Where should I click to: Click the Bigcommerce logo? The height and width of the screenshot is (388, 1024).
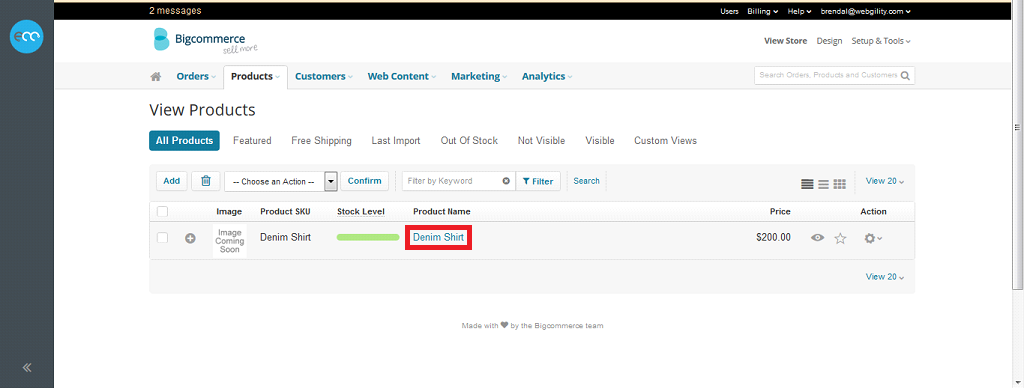tap(205, 40)
